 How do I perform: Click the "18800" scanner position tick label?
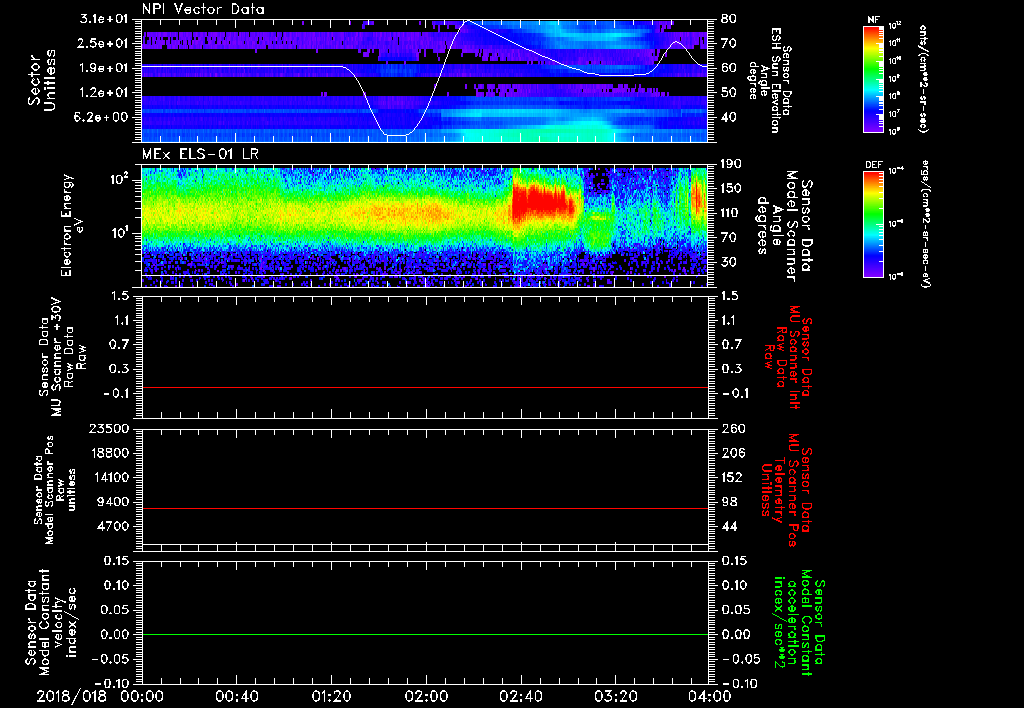click(x=110, y=453)
